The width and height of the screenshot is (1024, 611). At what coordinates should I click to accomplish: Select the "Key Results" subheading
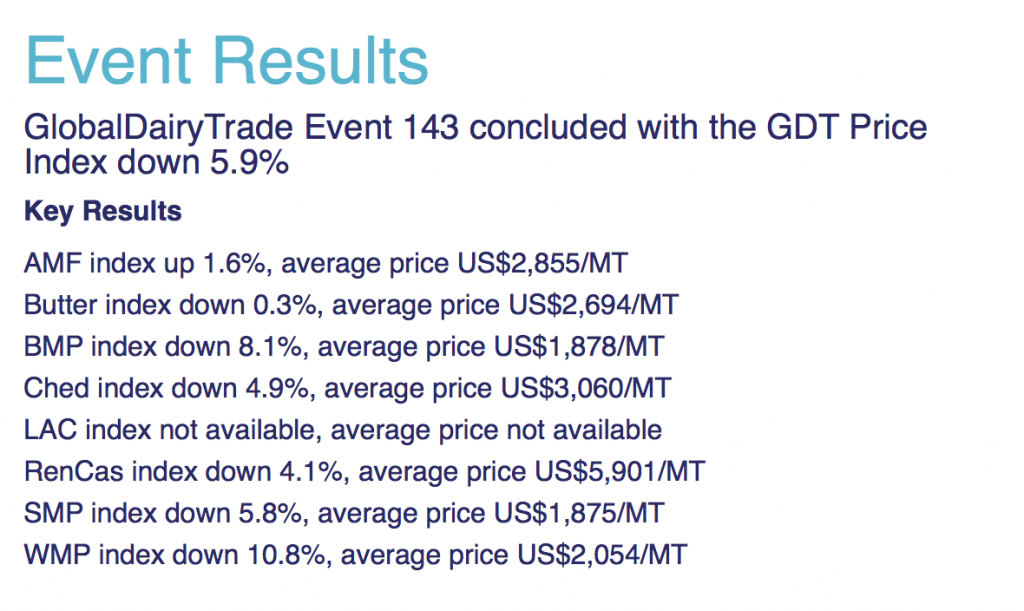point(102,212)
